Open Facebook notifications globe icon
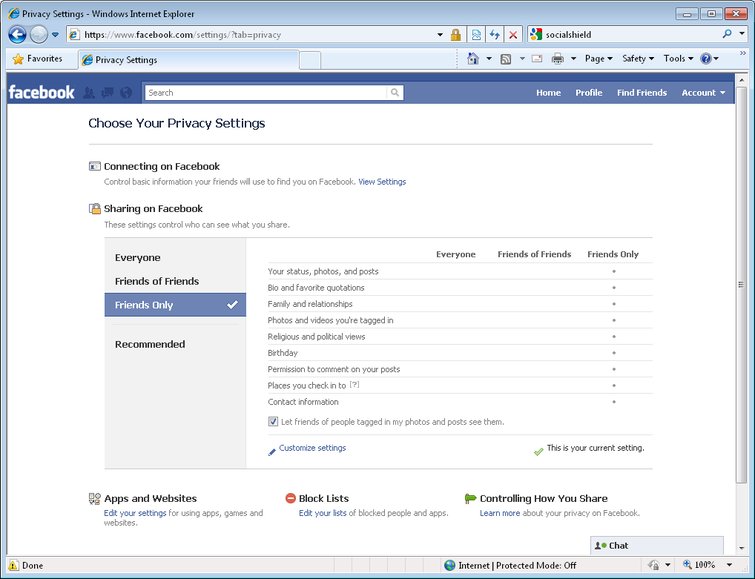The width and height of the screenshot is (755, 579). coord(126,92)
